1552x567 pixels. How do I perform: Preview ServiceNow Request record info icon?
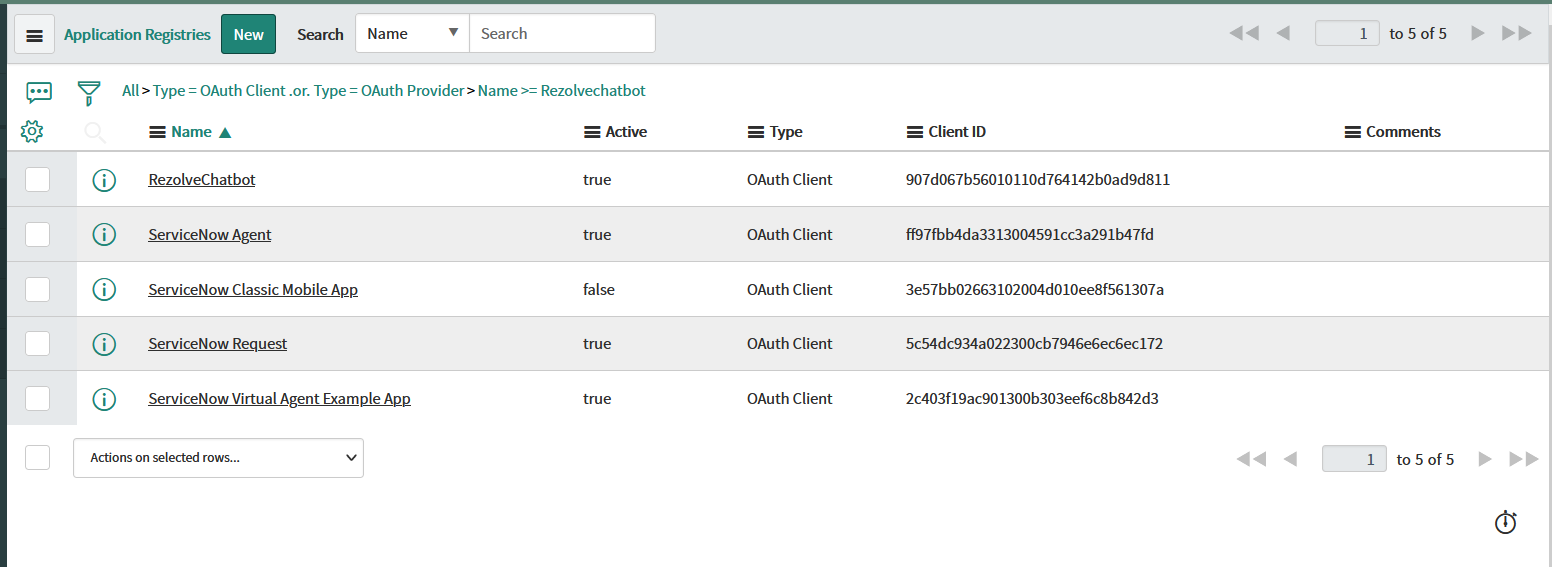tap(104, 344)
